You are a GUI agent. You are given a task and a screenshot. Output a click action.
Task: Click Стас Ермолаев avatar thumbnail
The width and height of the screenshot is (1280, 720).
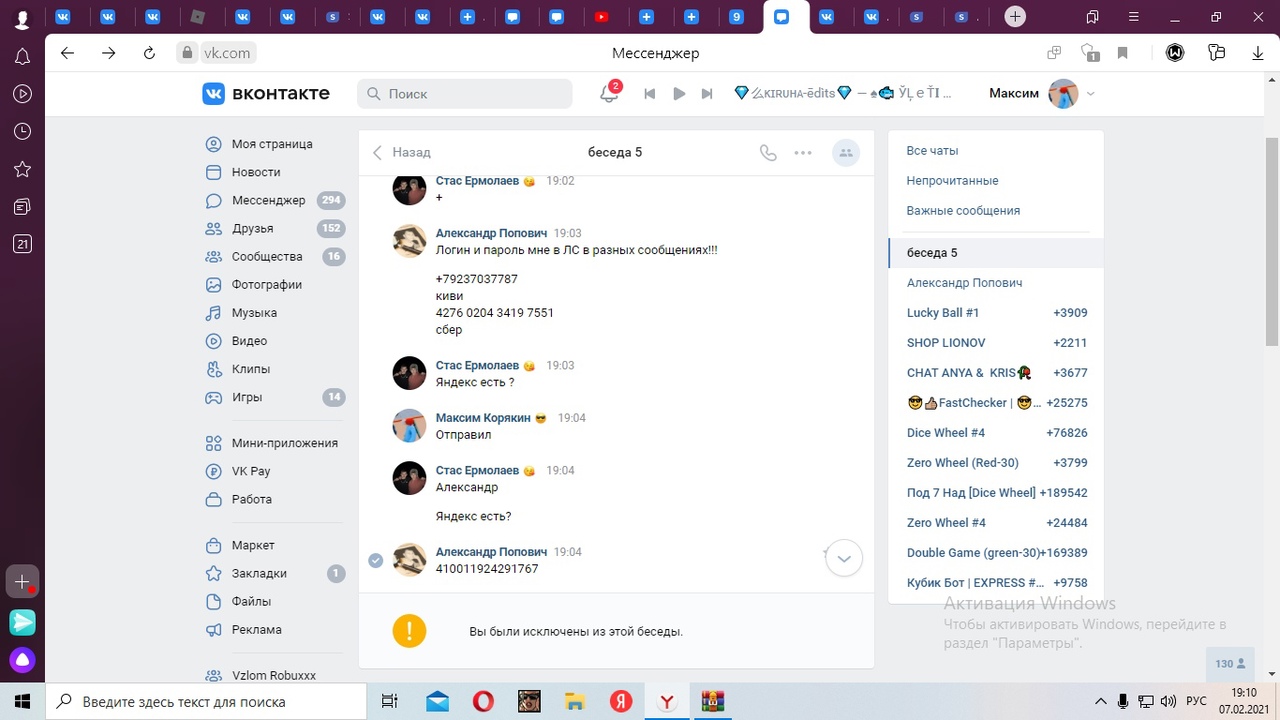tap(409, 373)
